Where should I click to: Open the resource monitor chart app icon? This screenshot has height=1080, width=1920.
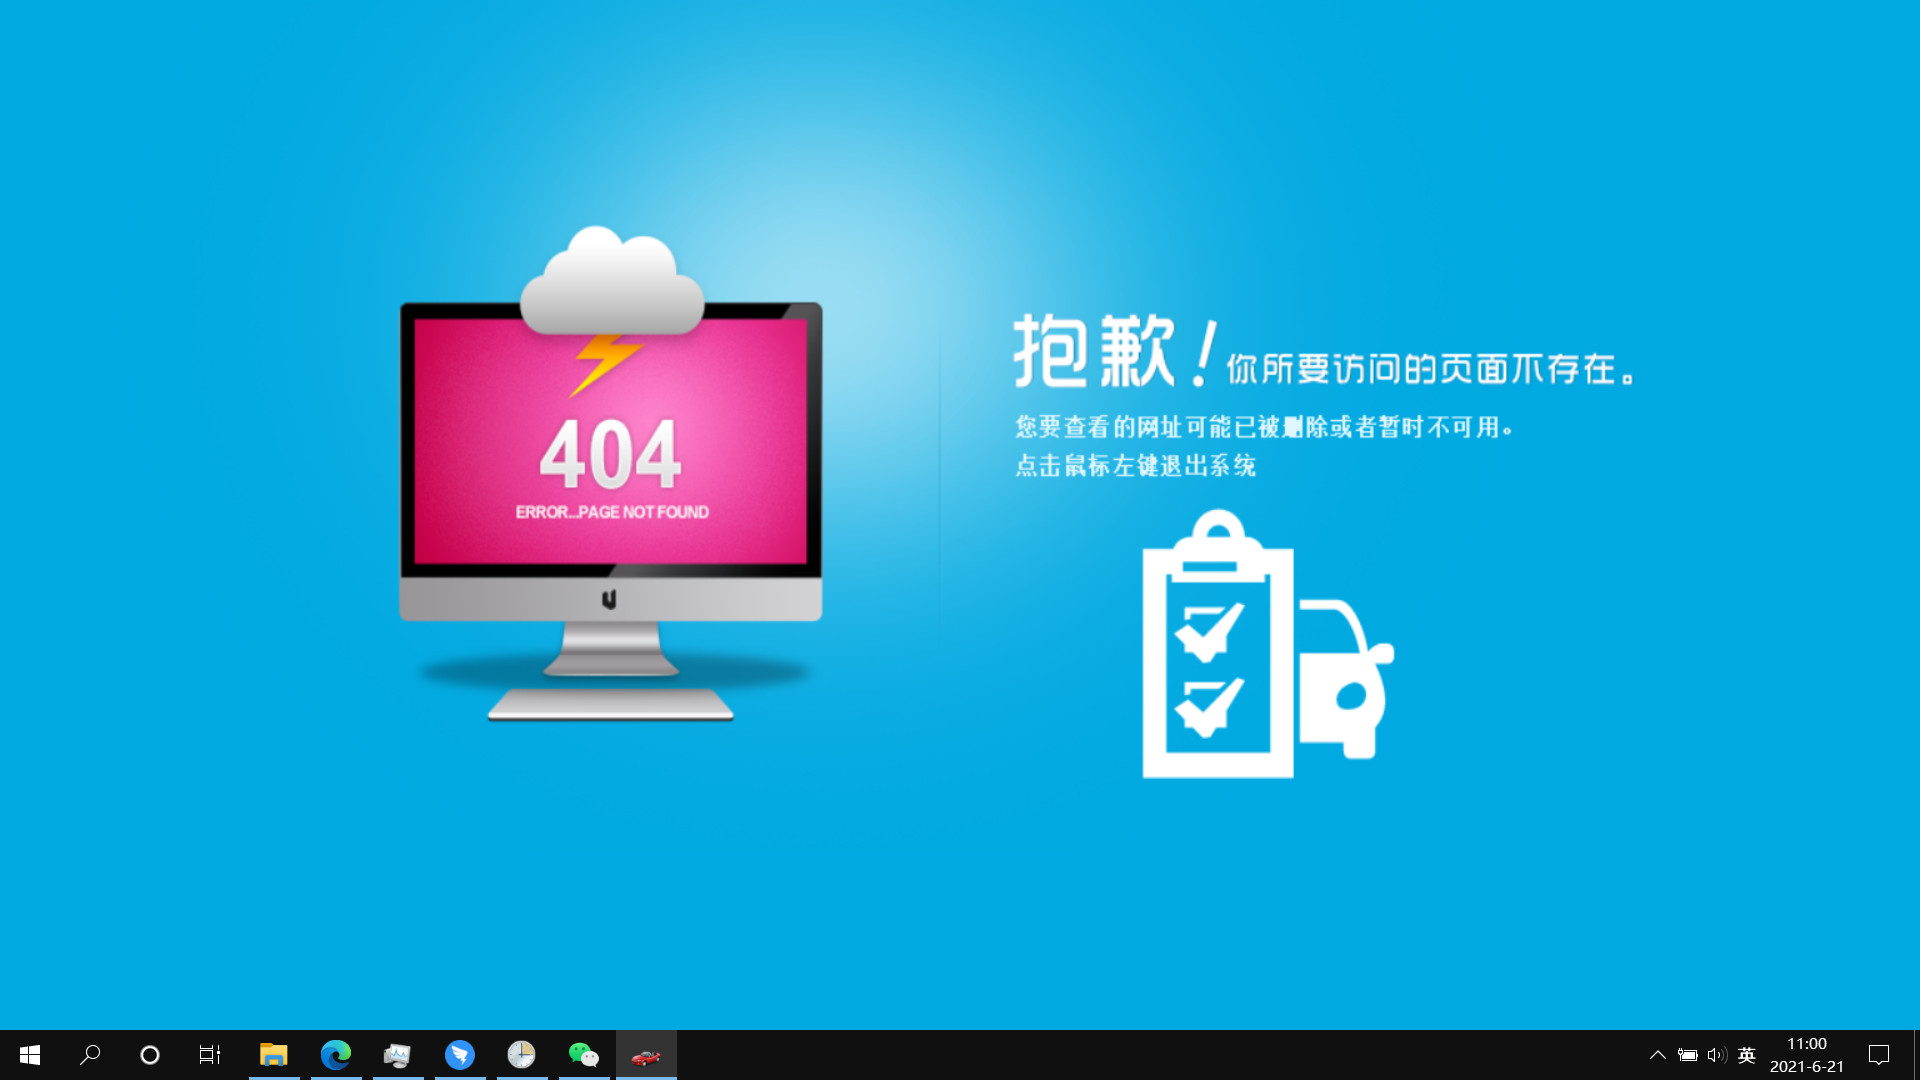pos(398,1055)
